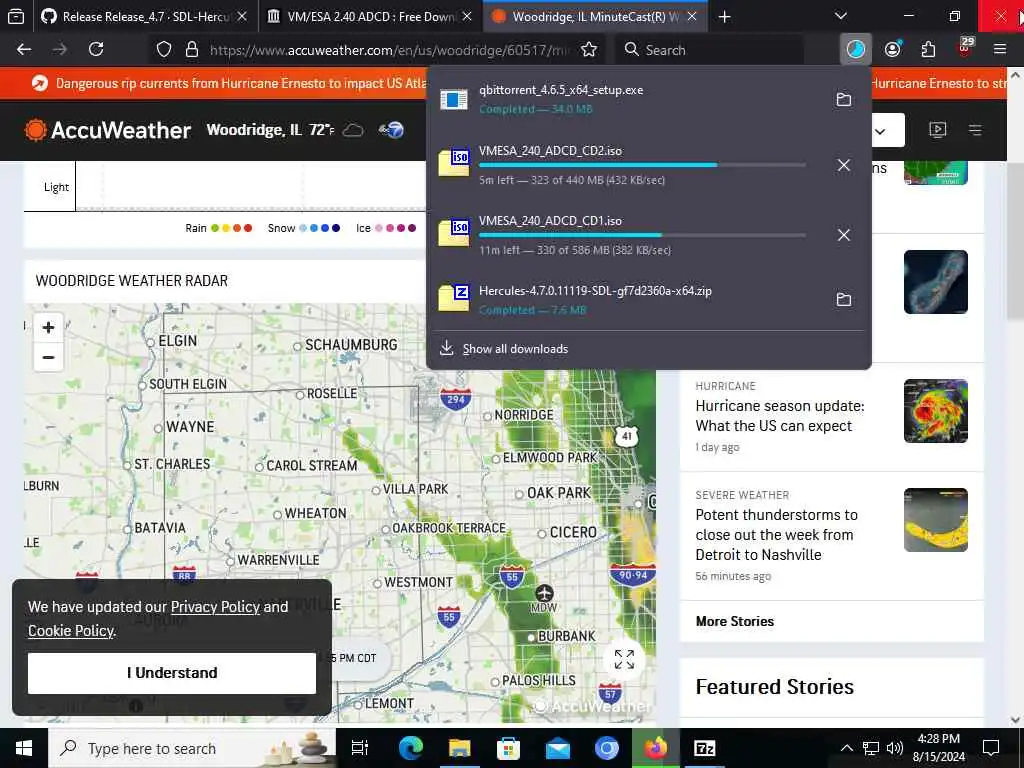Reload the current page
This screenshot has height=768, width=1024.
click(x=96, y=50)
